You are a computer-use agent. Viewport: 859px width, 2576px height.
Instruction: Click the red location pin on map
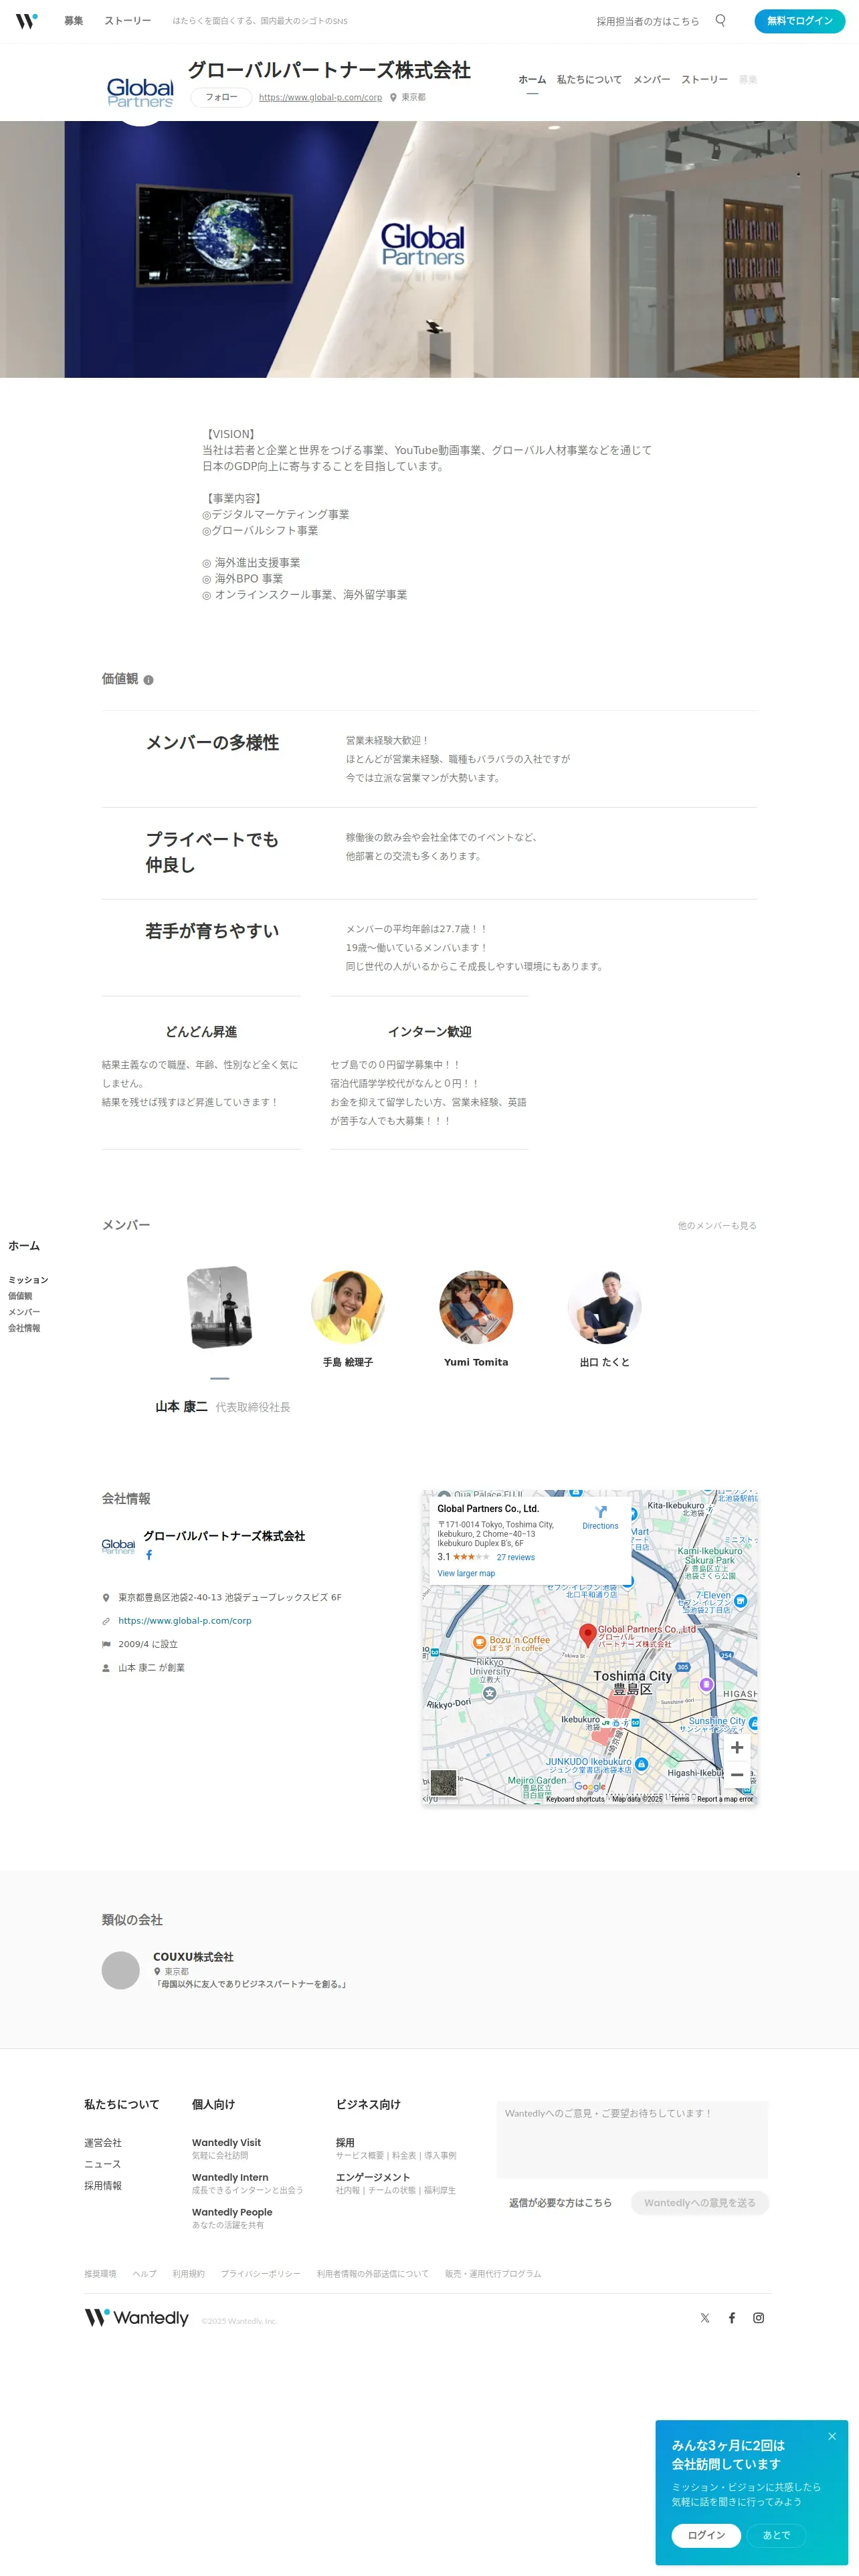point(588,1635)
